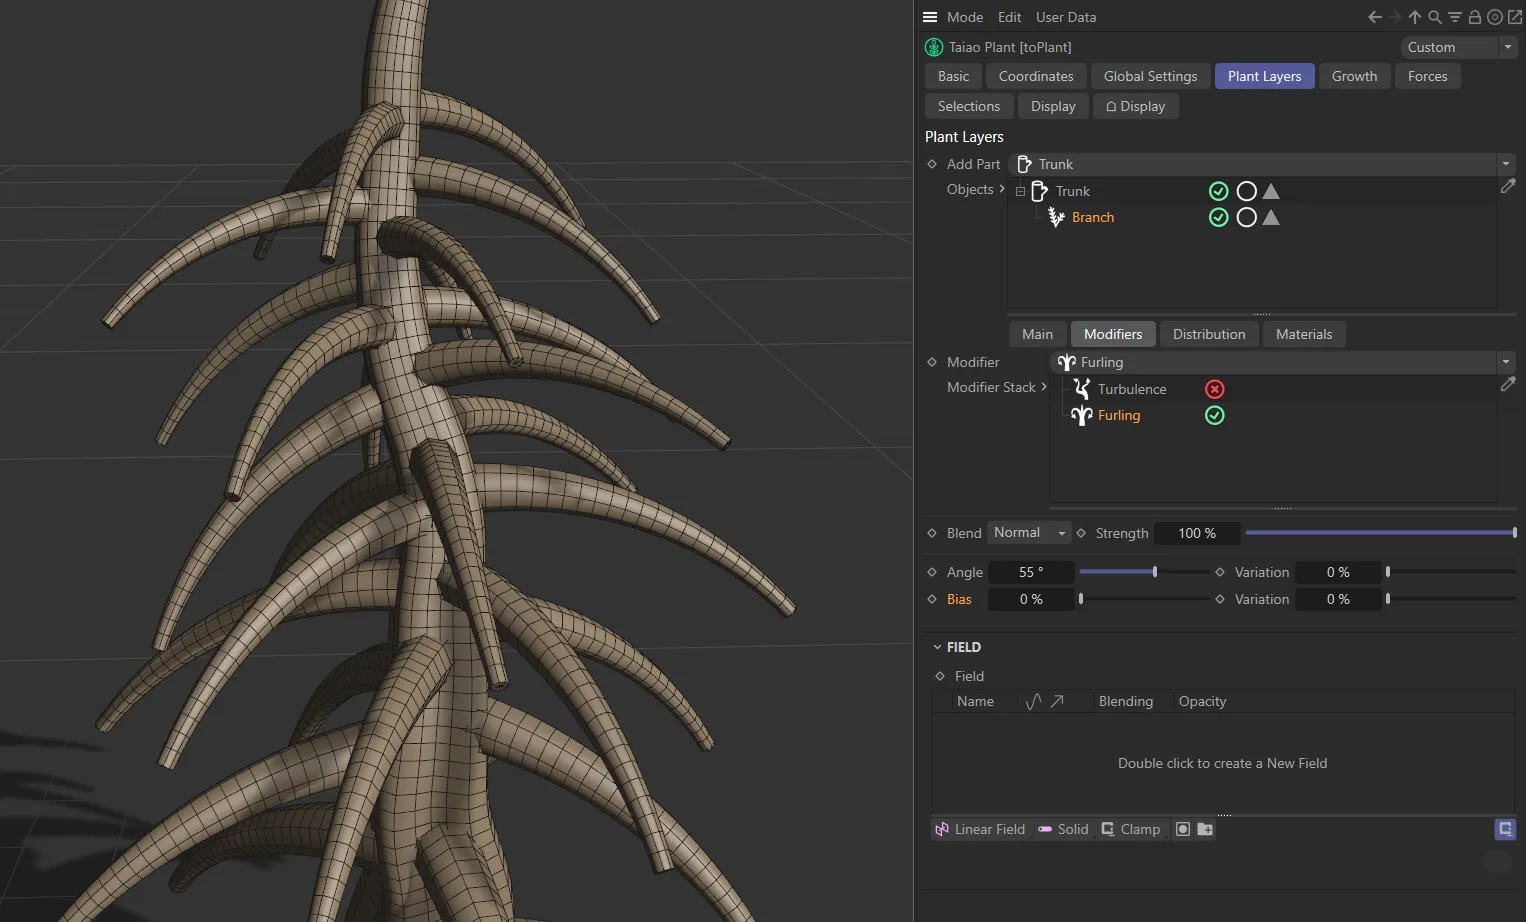
Task: Switch to the Distribution tab
Action: click(1208, 334)
